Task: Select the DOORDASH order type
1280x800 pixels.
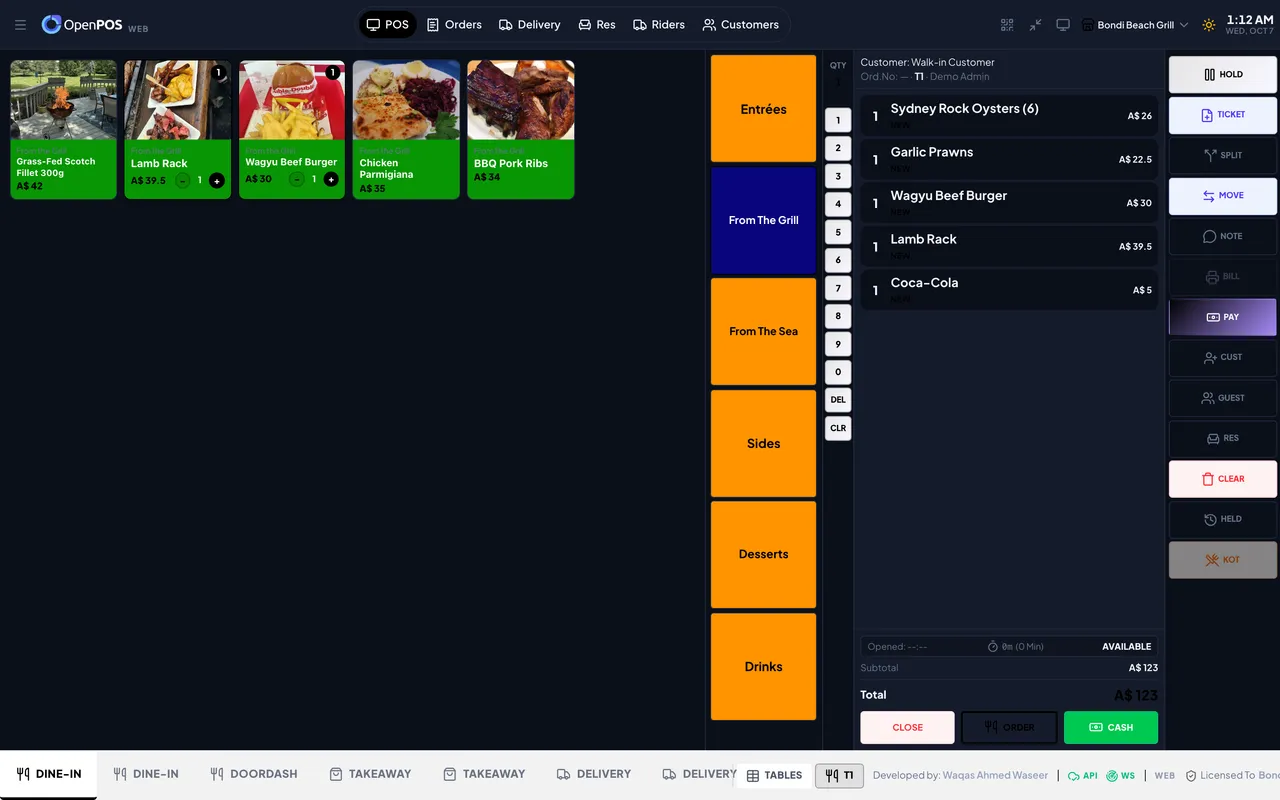Action: pos(254,774)
